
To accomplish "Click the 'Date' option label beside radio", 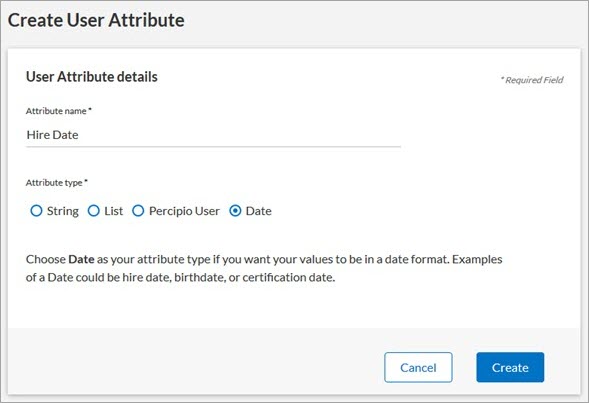I will (258, 211).
